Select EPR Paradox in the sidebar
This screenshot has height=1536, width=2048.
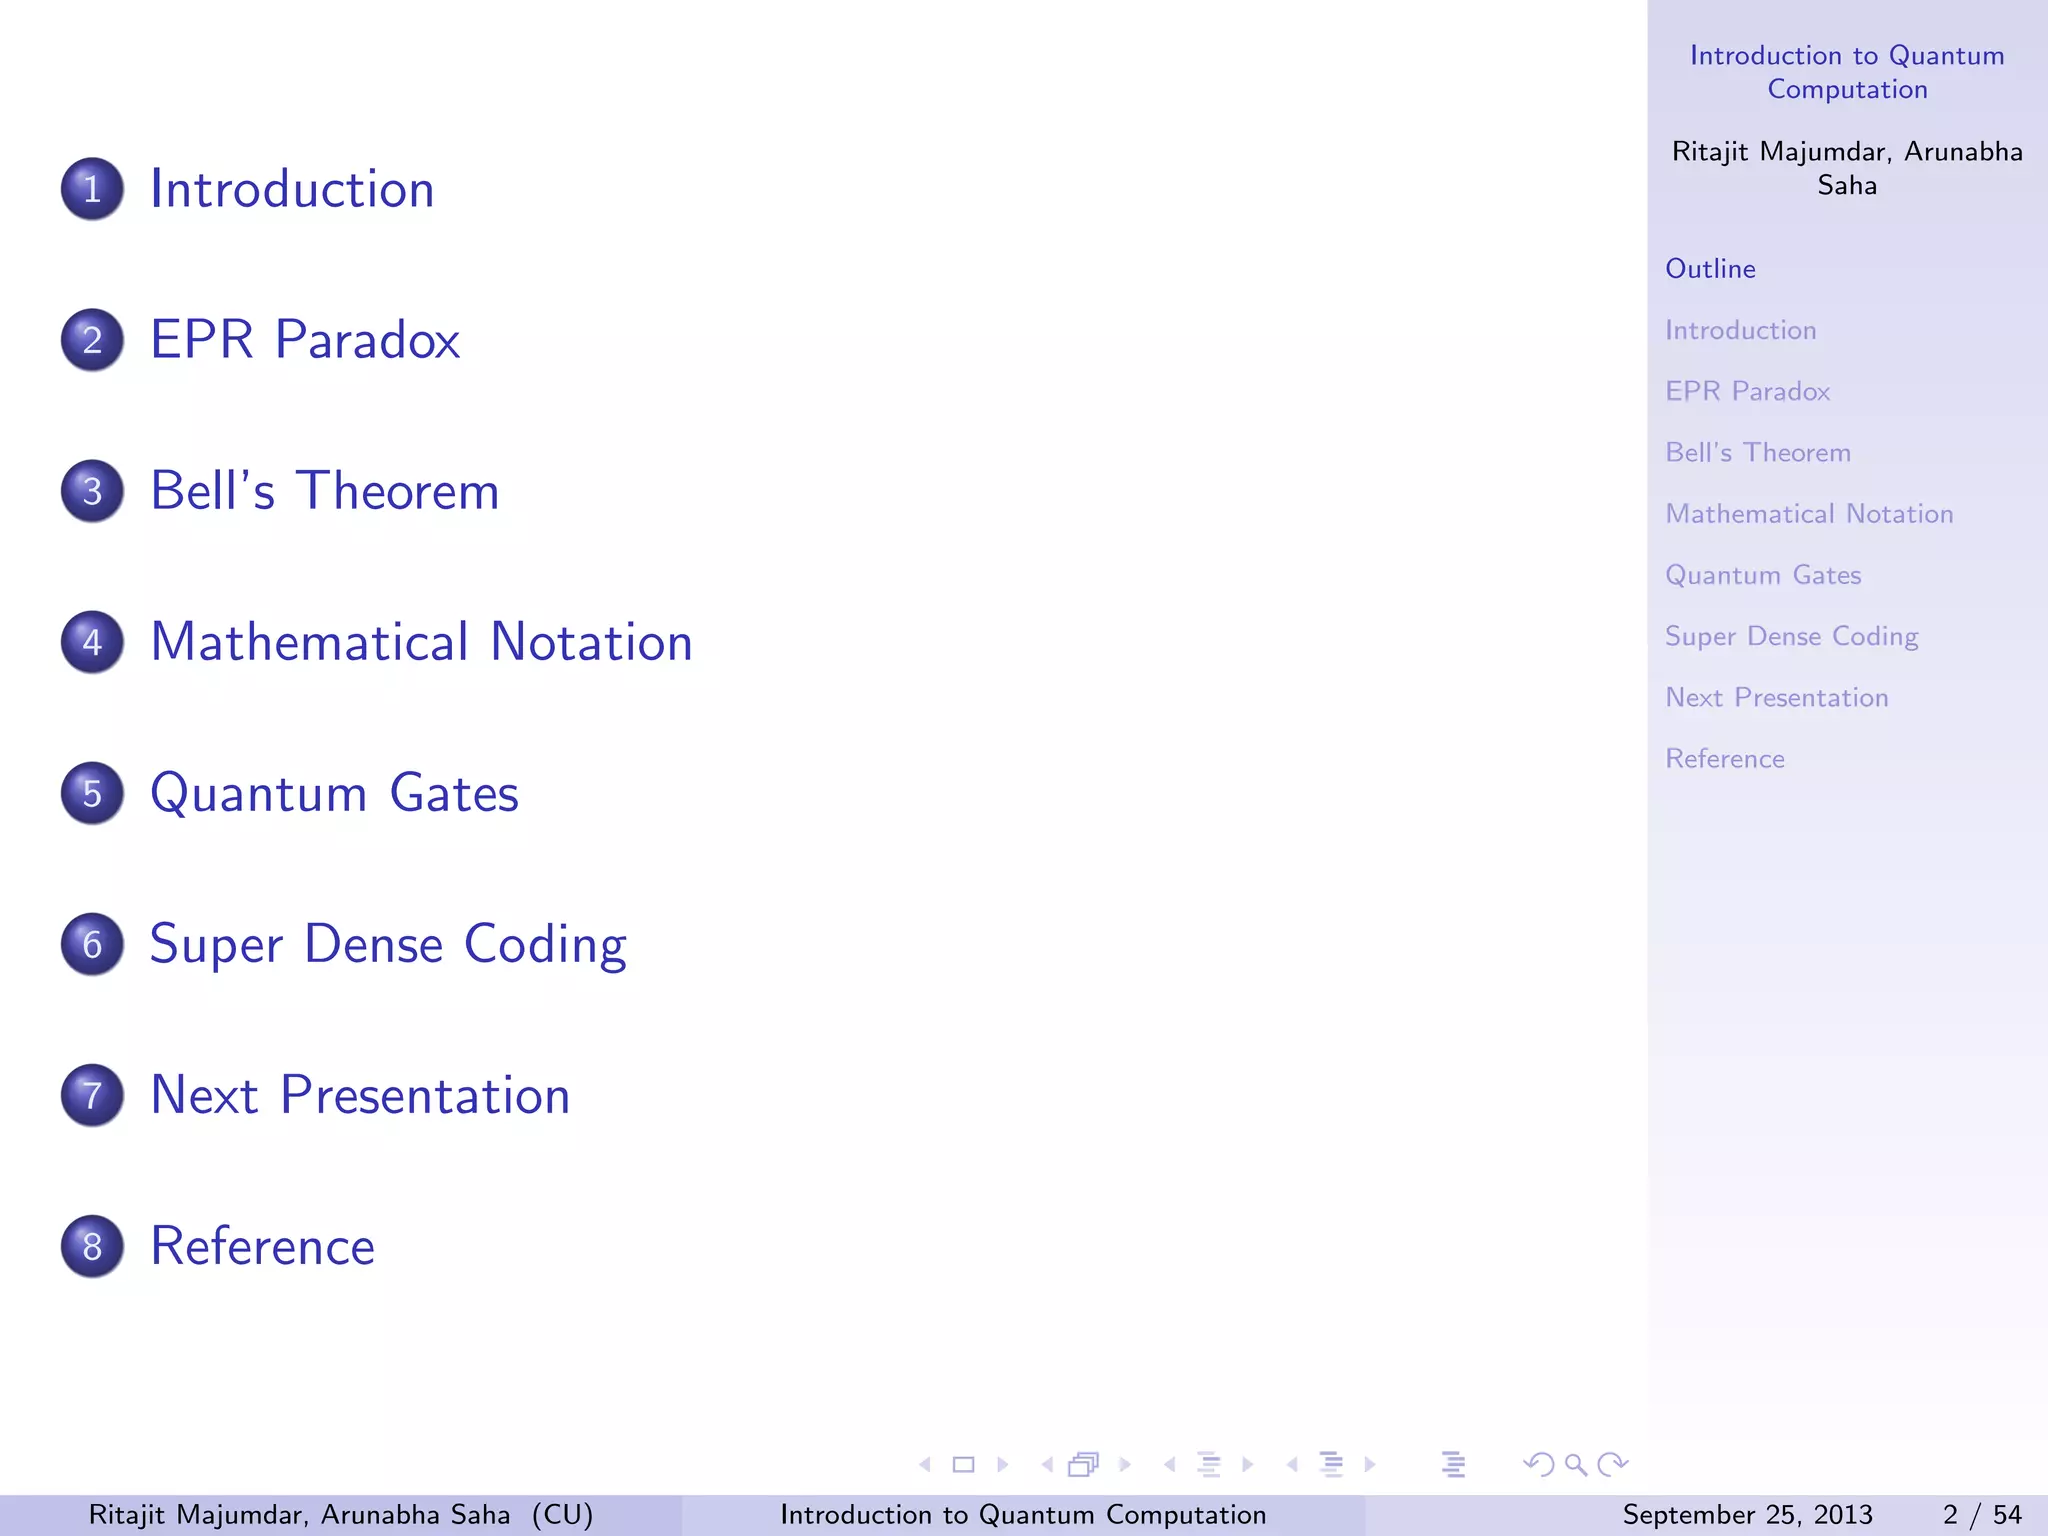pos(1748,391)
